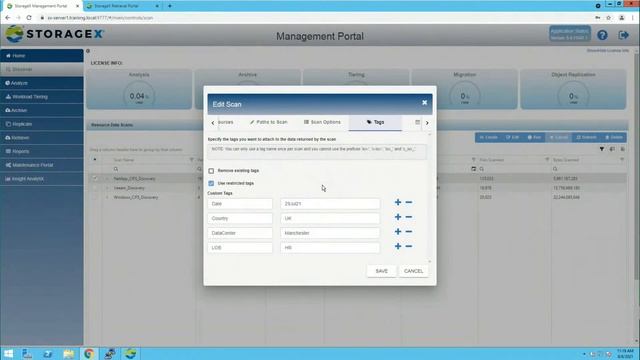Image resolution: width=640 pixels, height=360 pixels.
Task: Click the StorageX logo
Action: coord(55,34)
